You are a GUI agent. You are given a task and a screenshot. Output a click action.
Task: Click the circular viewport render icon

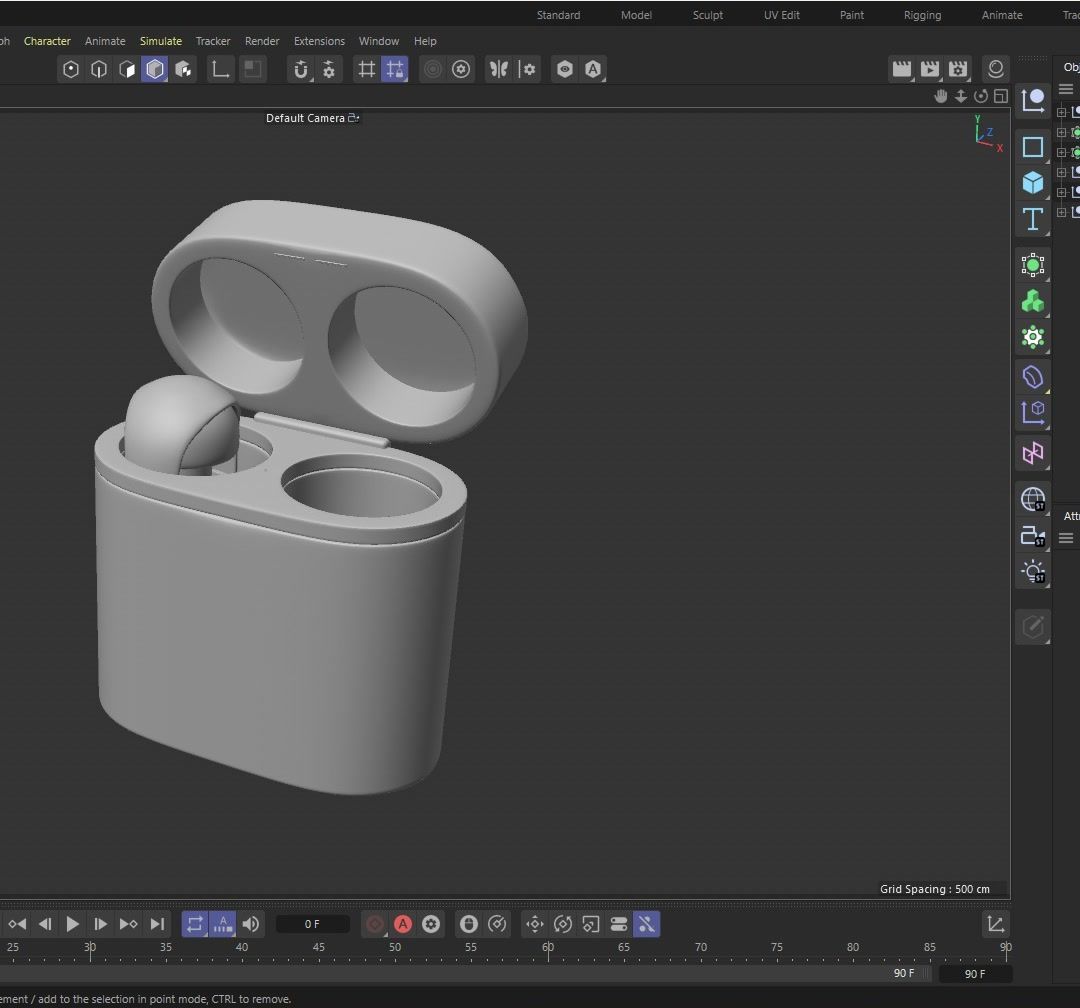tap(995, 68)
